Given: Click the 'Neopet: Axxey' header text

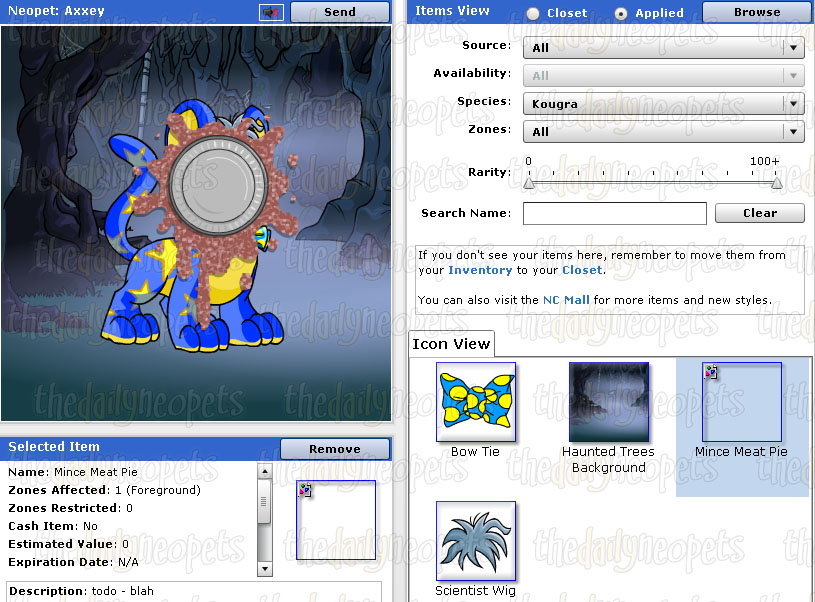Looking at the screenshot, I should coord(56,10).
